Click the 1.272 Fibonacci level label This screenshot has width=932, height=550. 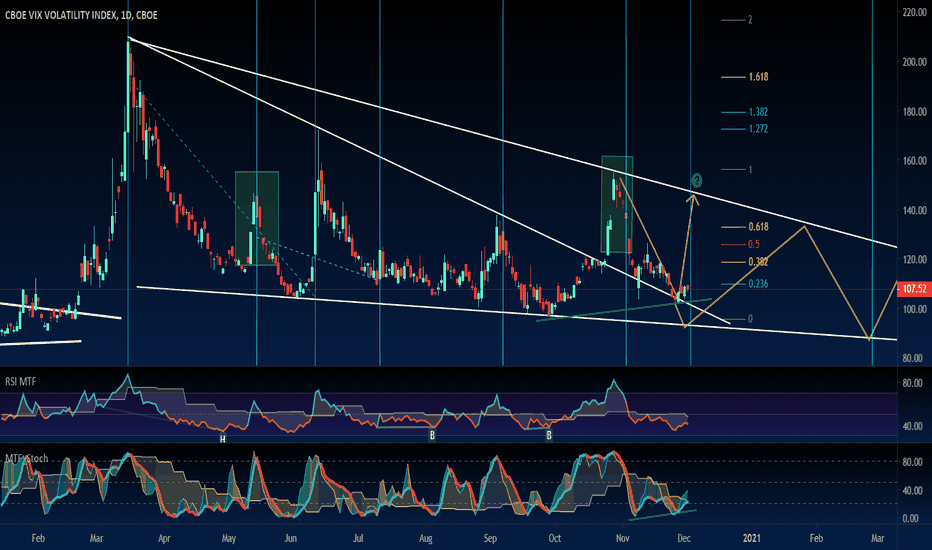coord(758,128)
